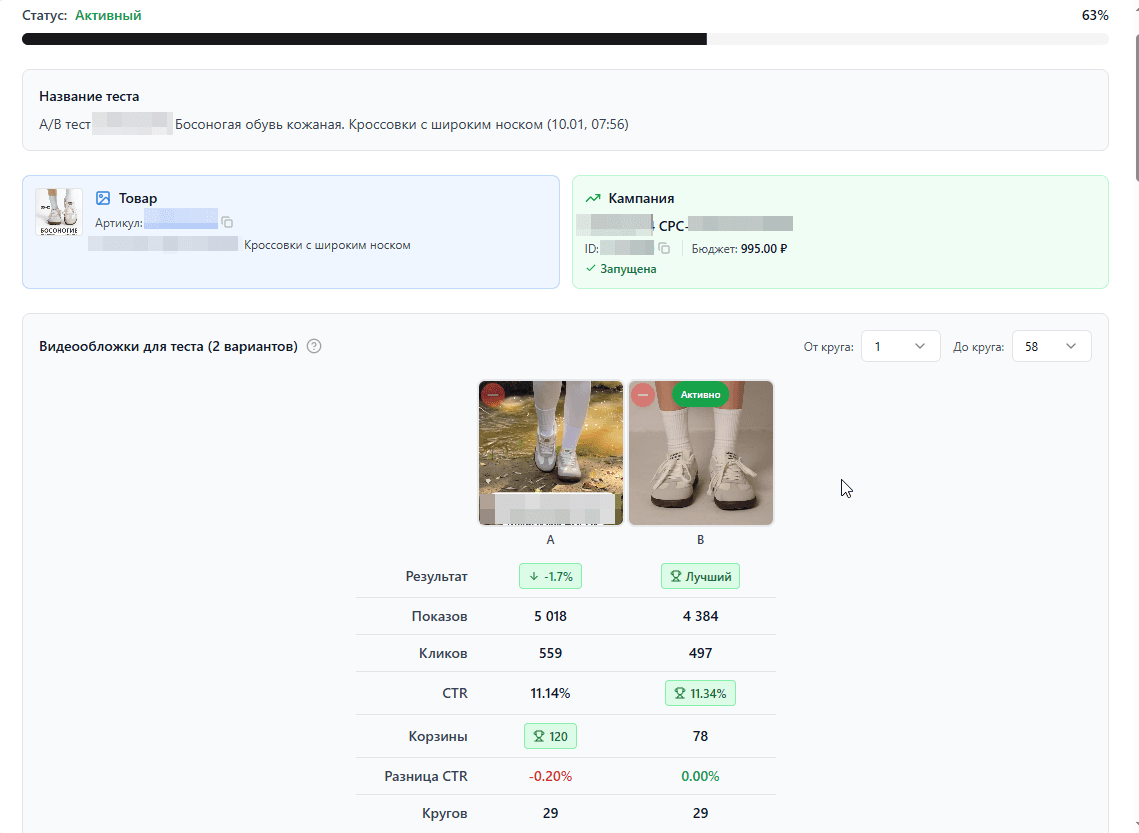1139x833 pixels.
Task: Click the 120 Корзины badge
Action: click(550, 736)
